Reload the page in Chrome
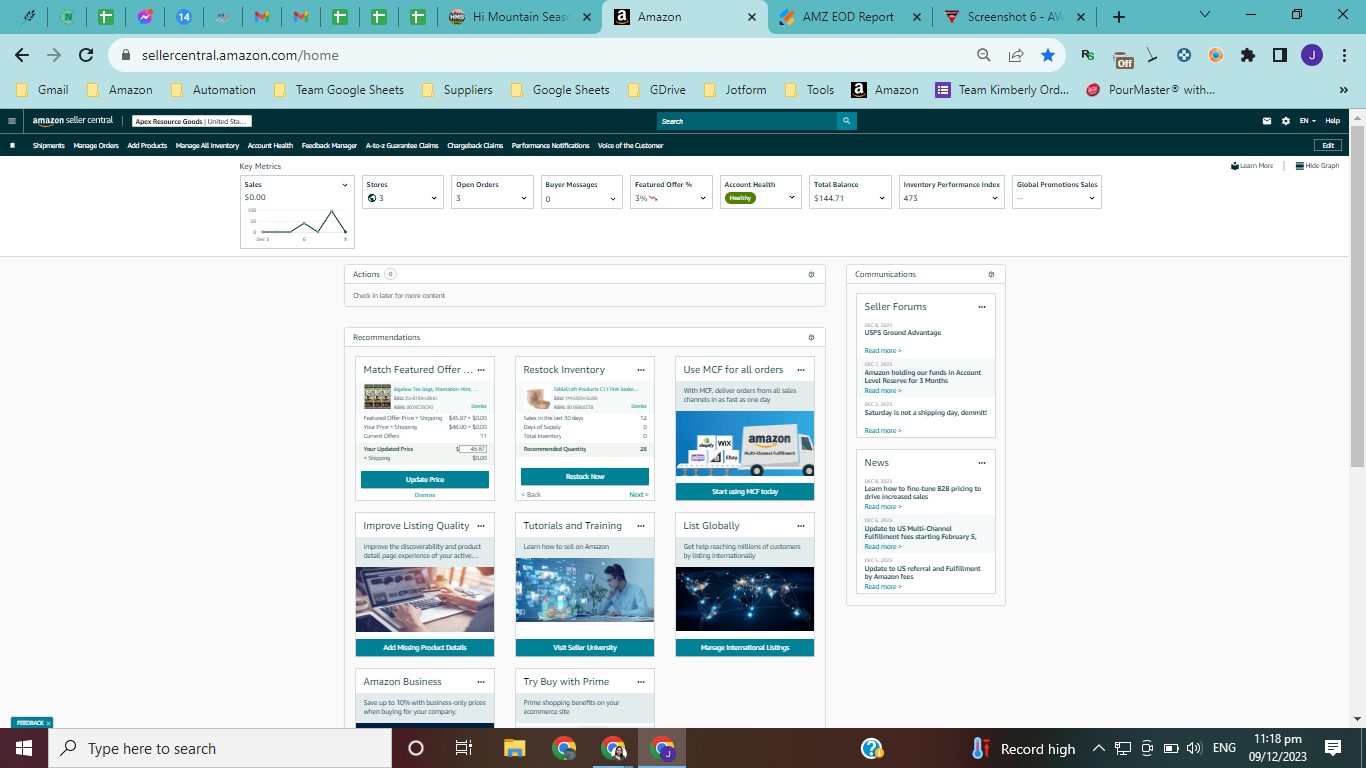This screenshot has height=768, width=1366. [86, 56]
